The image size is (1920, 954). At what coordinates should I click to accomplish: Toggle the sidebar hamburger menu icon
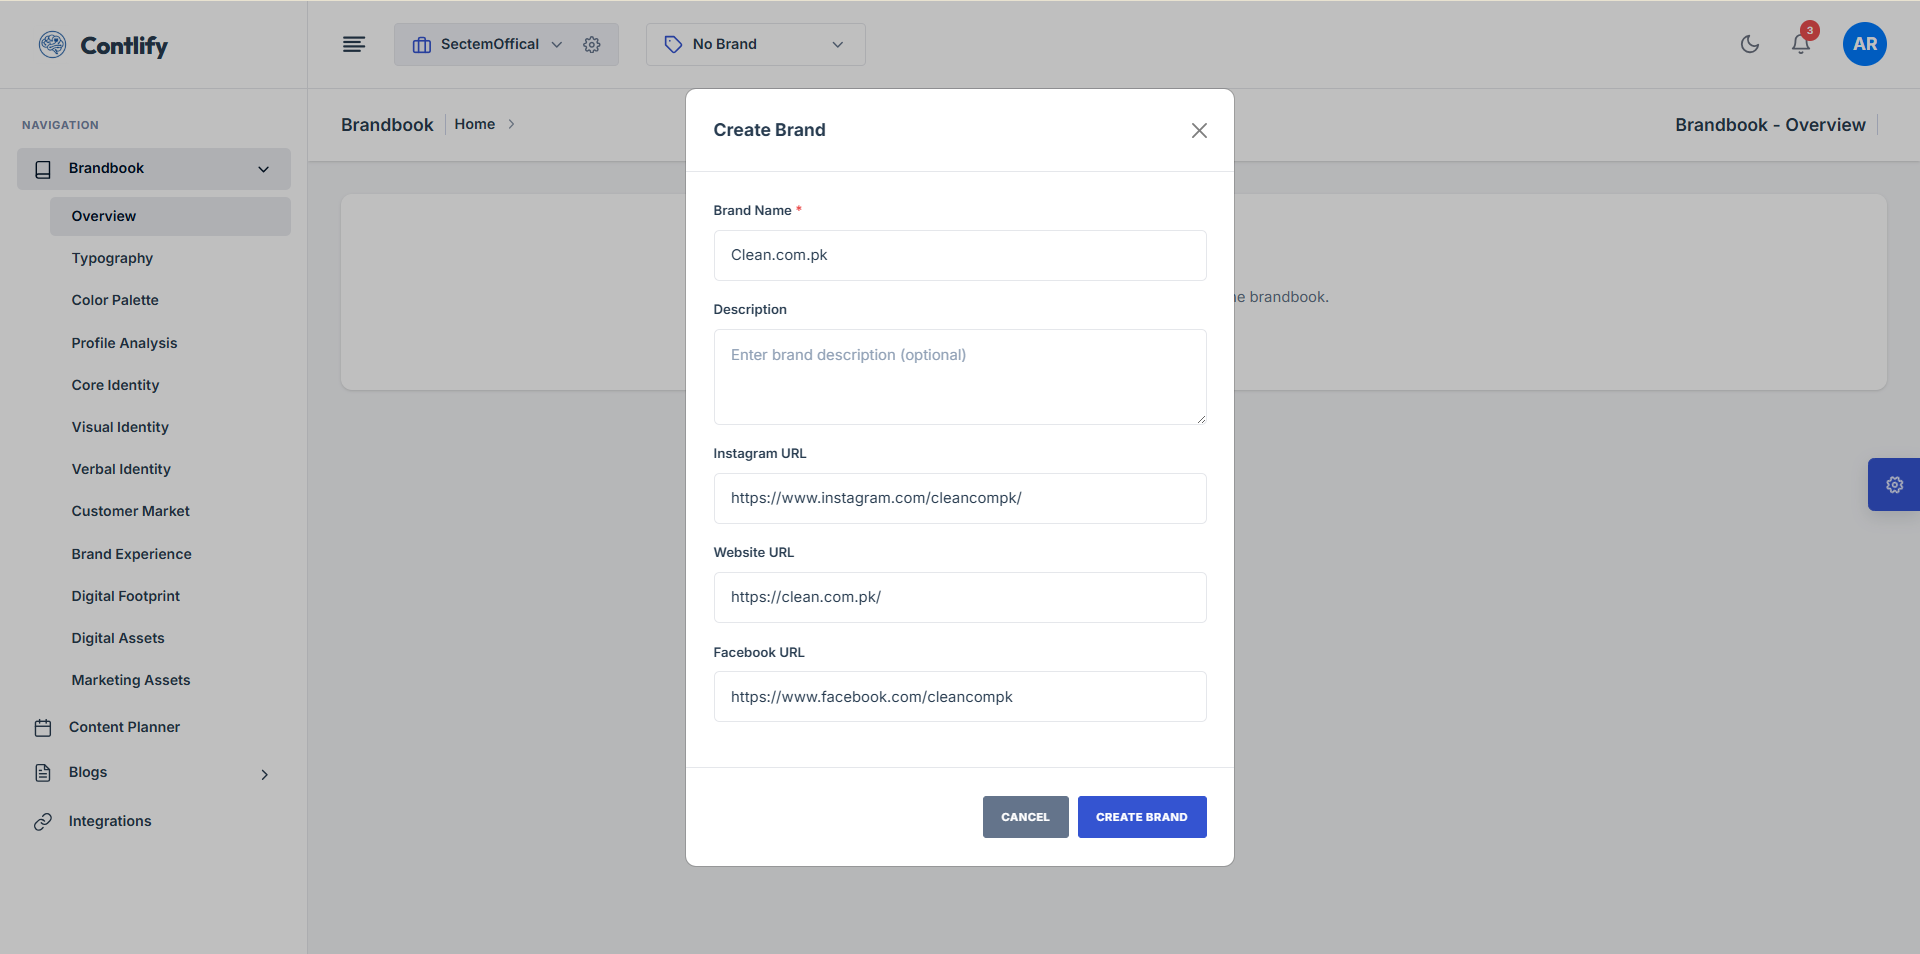tap(354, 44)
